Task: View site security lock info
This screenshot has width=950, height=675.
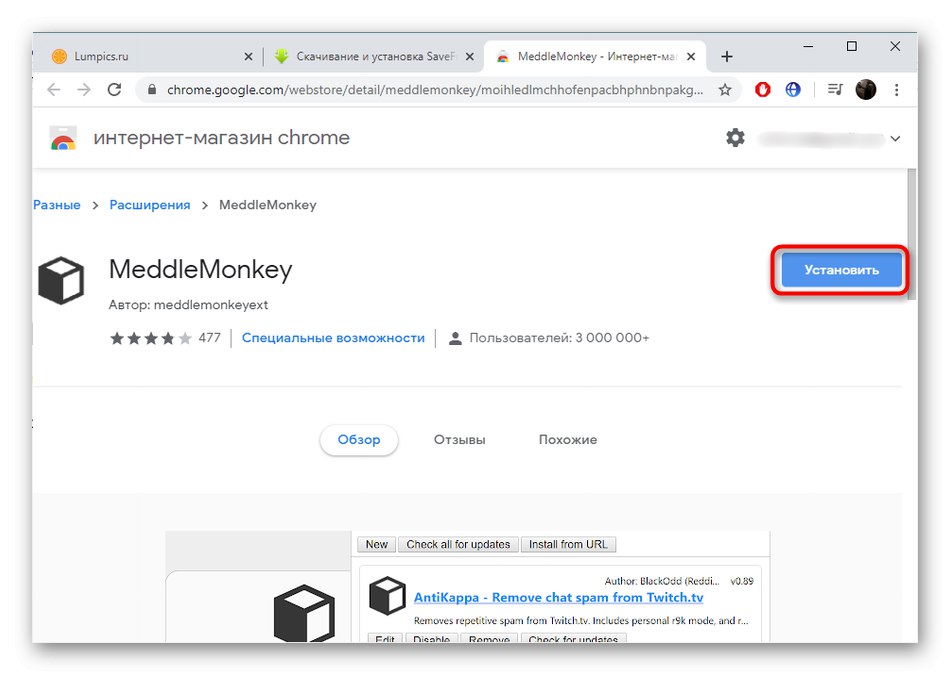Action: [x=152, y=90]
